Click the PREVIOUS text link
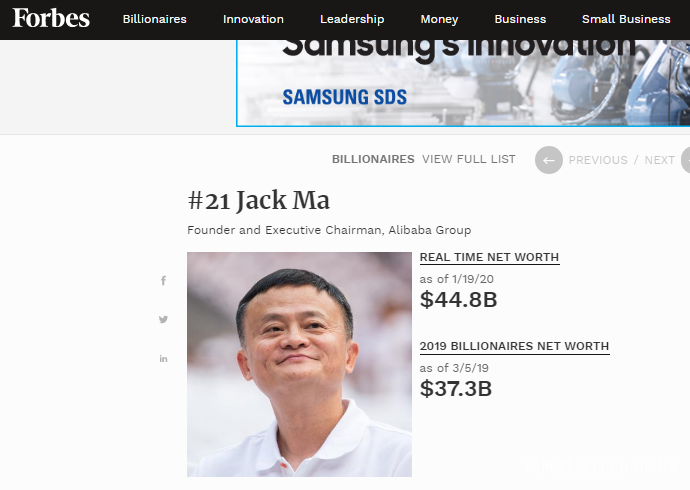690x490 pixels. point(598,160)
